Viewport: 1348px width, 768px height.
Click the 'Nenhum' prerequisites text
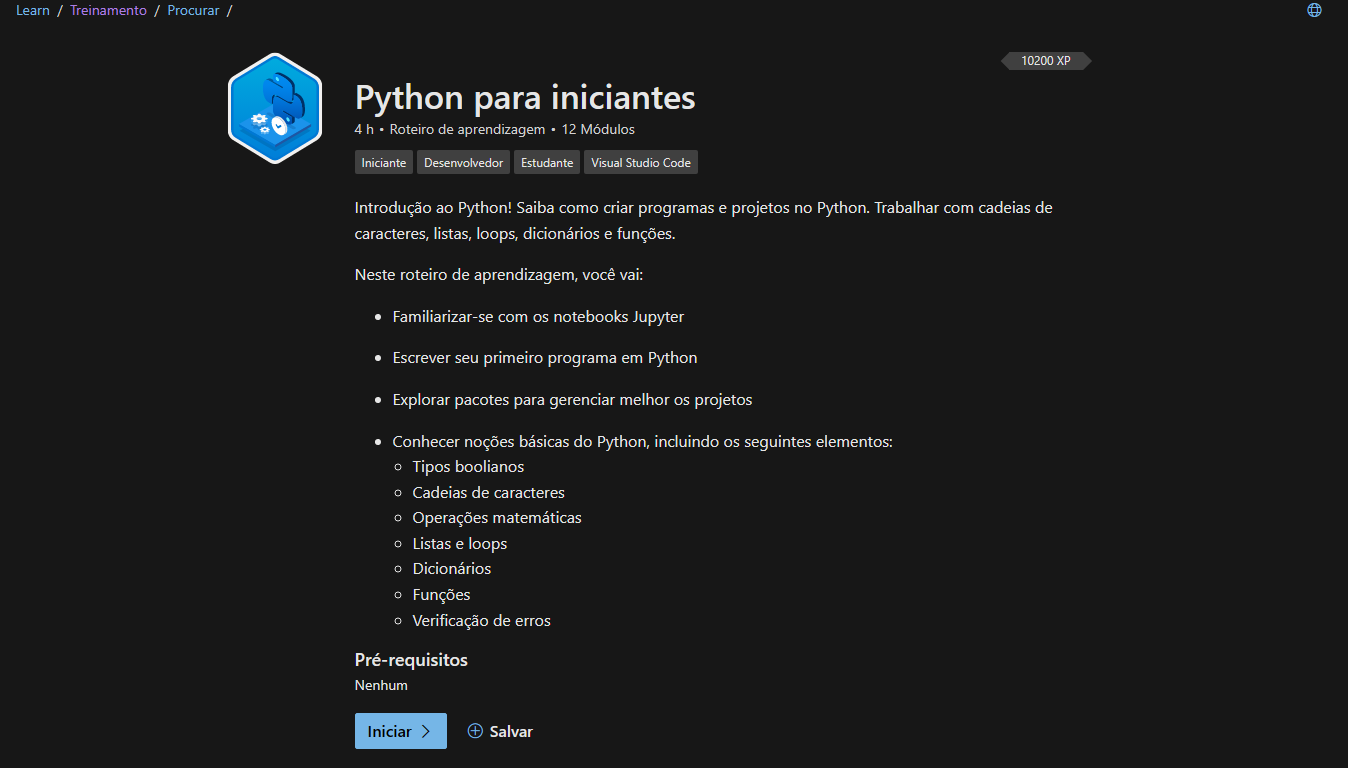click(x=381, y=686)
